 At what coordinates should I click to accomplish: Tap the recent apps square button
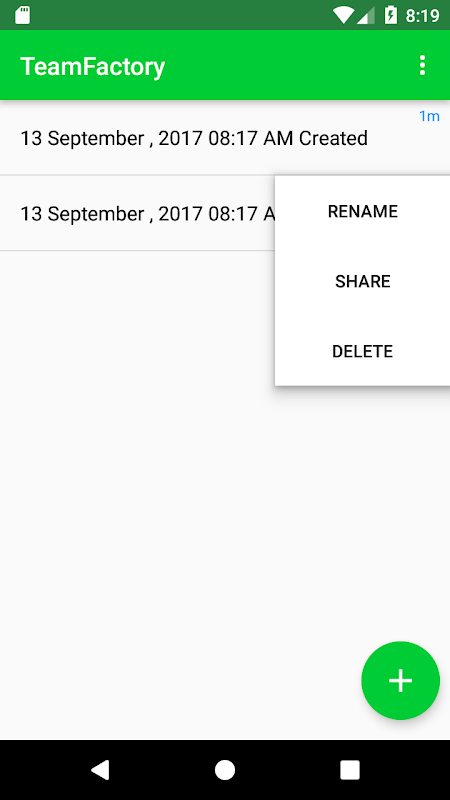(350, 770)
